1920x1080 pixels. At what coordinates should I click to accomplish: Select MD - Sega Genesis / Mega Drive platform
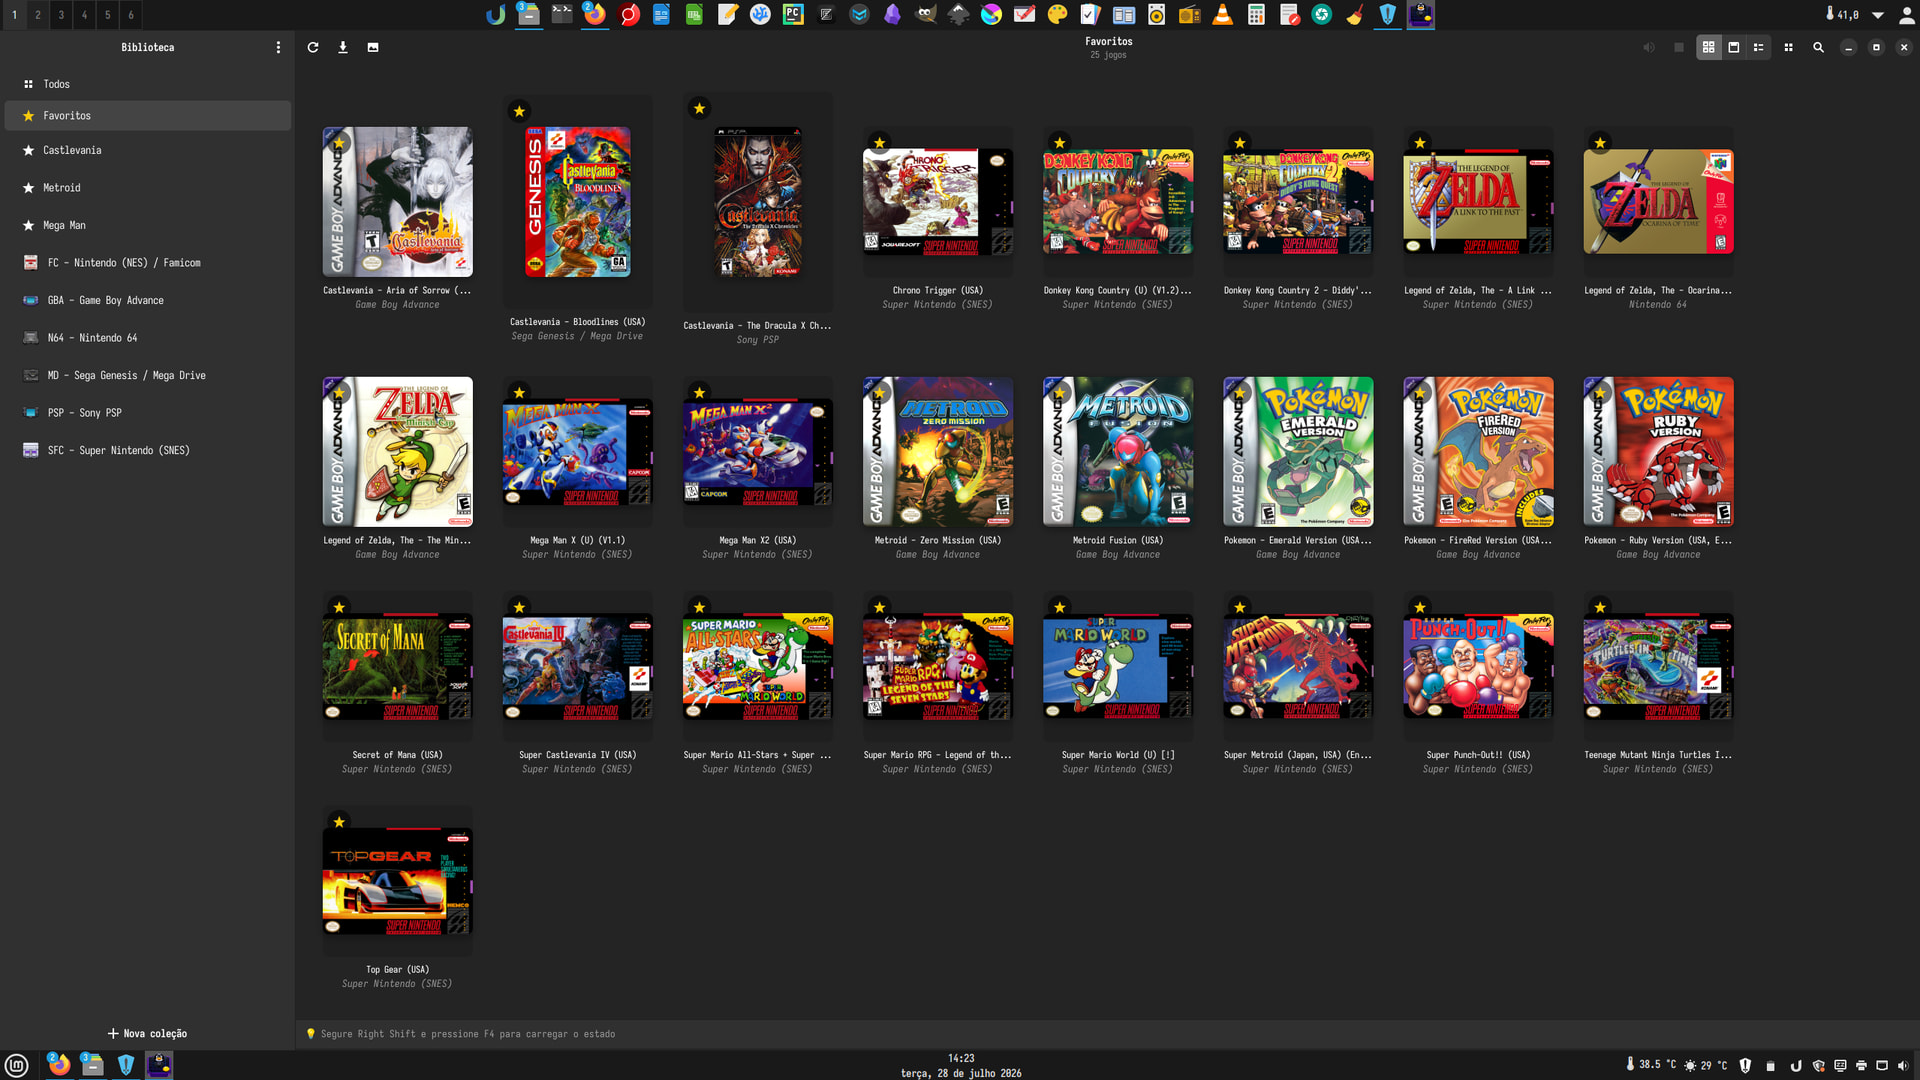click(148, 375)
